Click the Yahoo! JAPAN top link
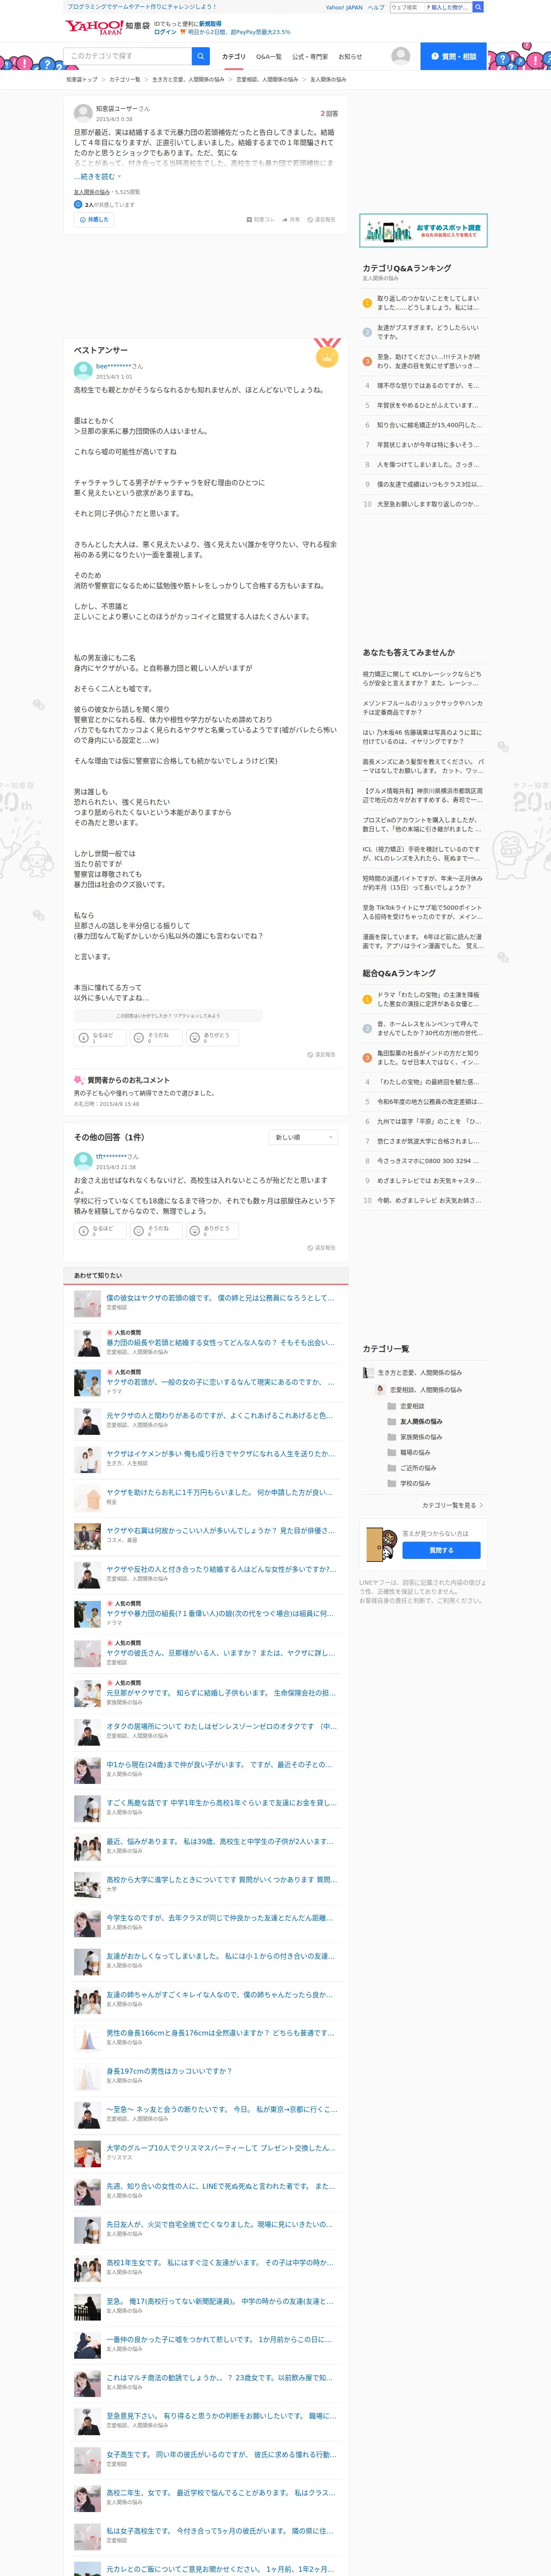 coord(344,7)
